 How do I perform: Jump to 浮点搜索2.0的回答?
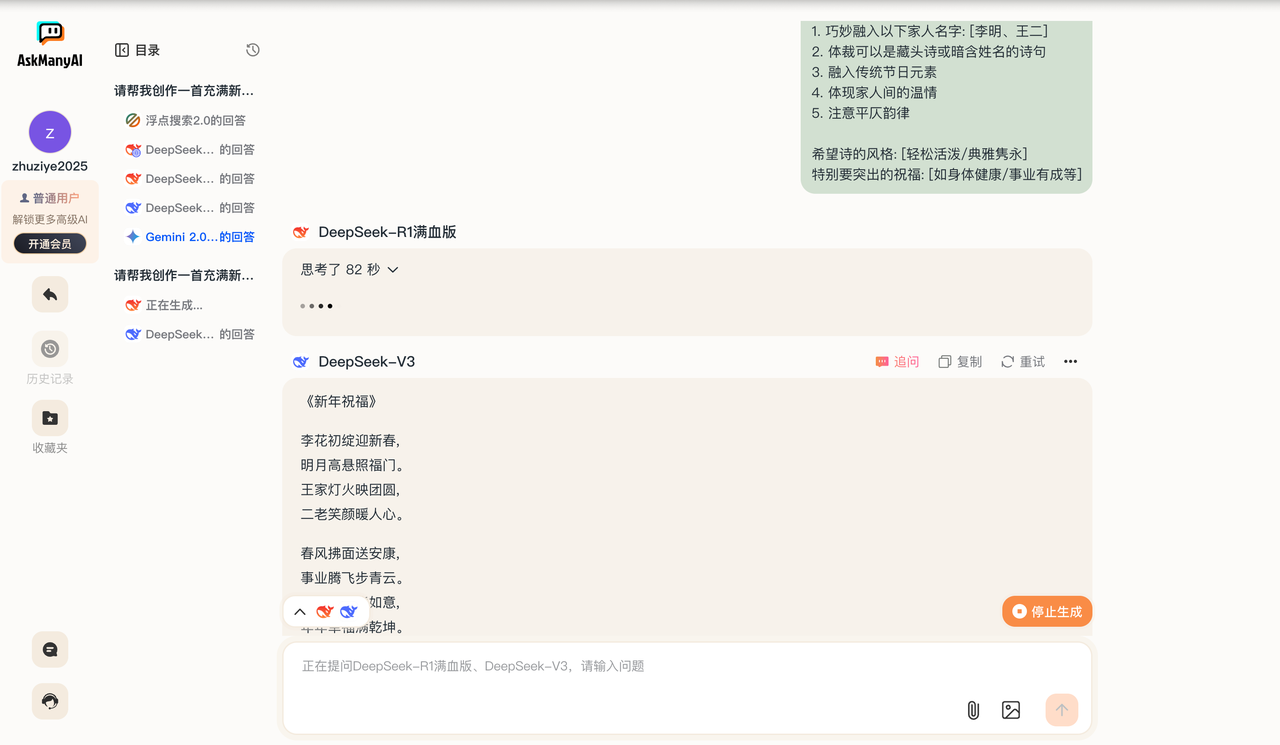196,120
